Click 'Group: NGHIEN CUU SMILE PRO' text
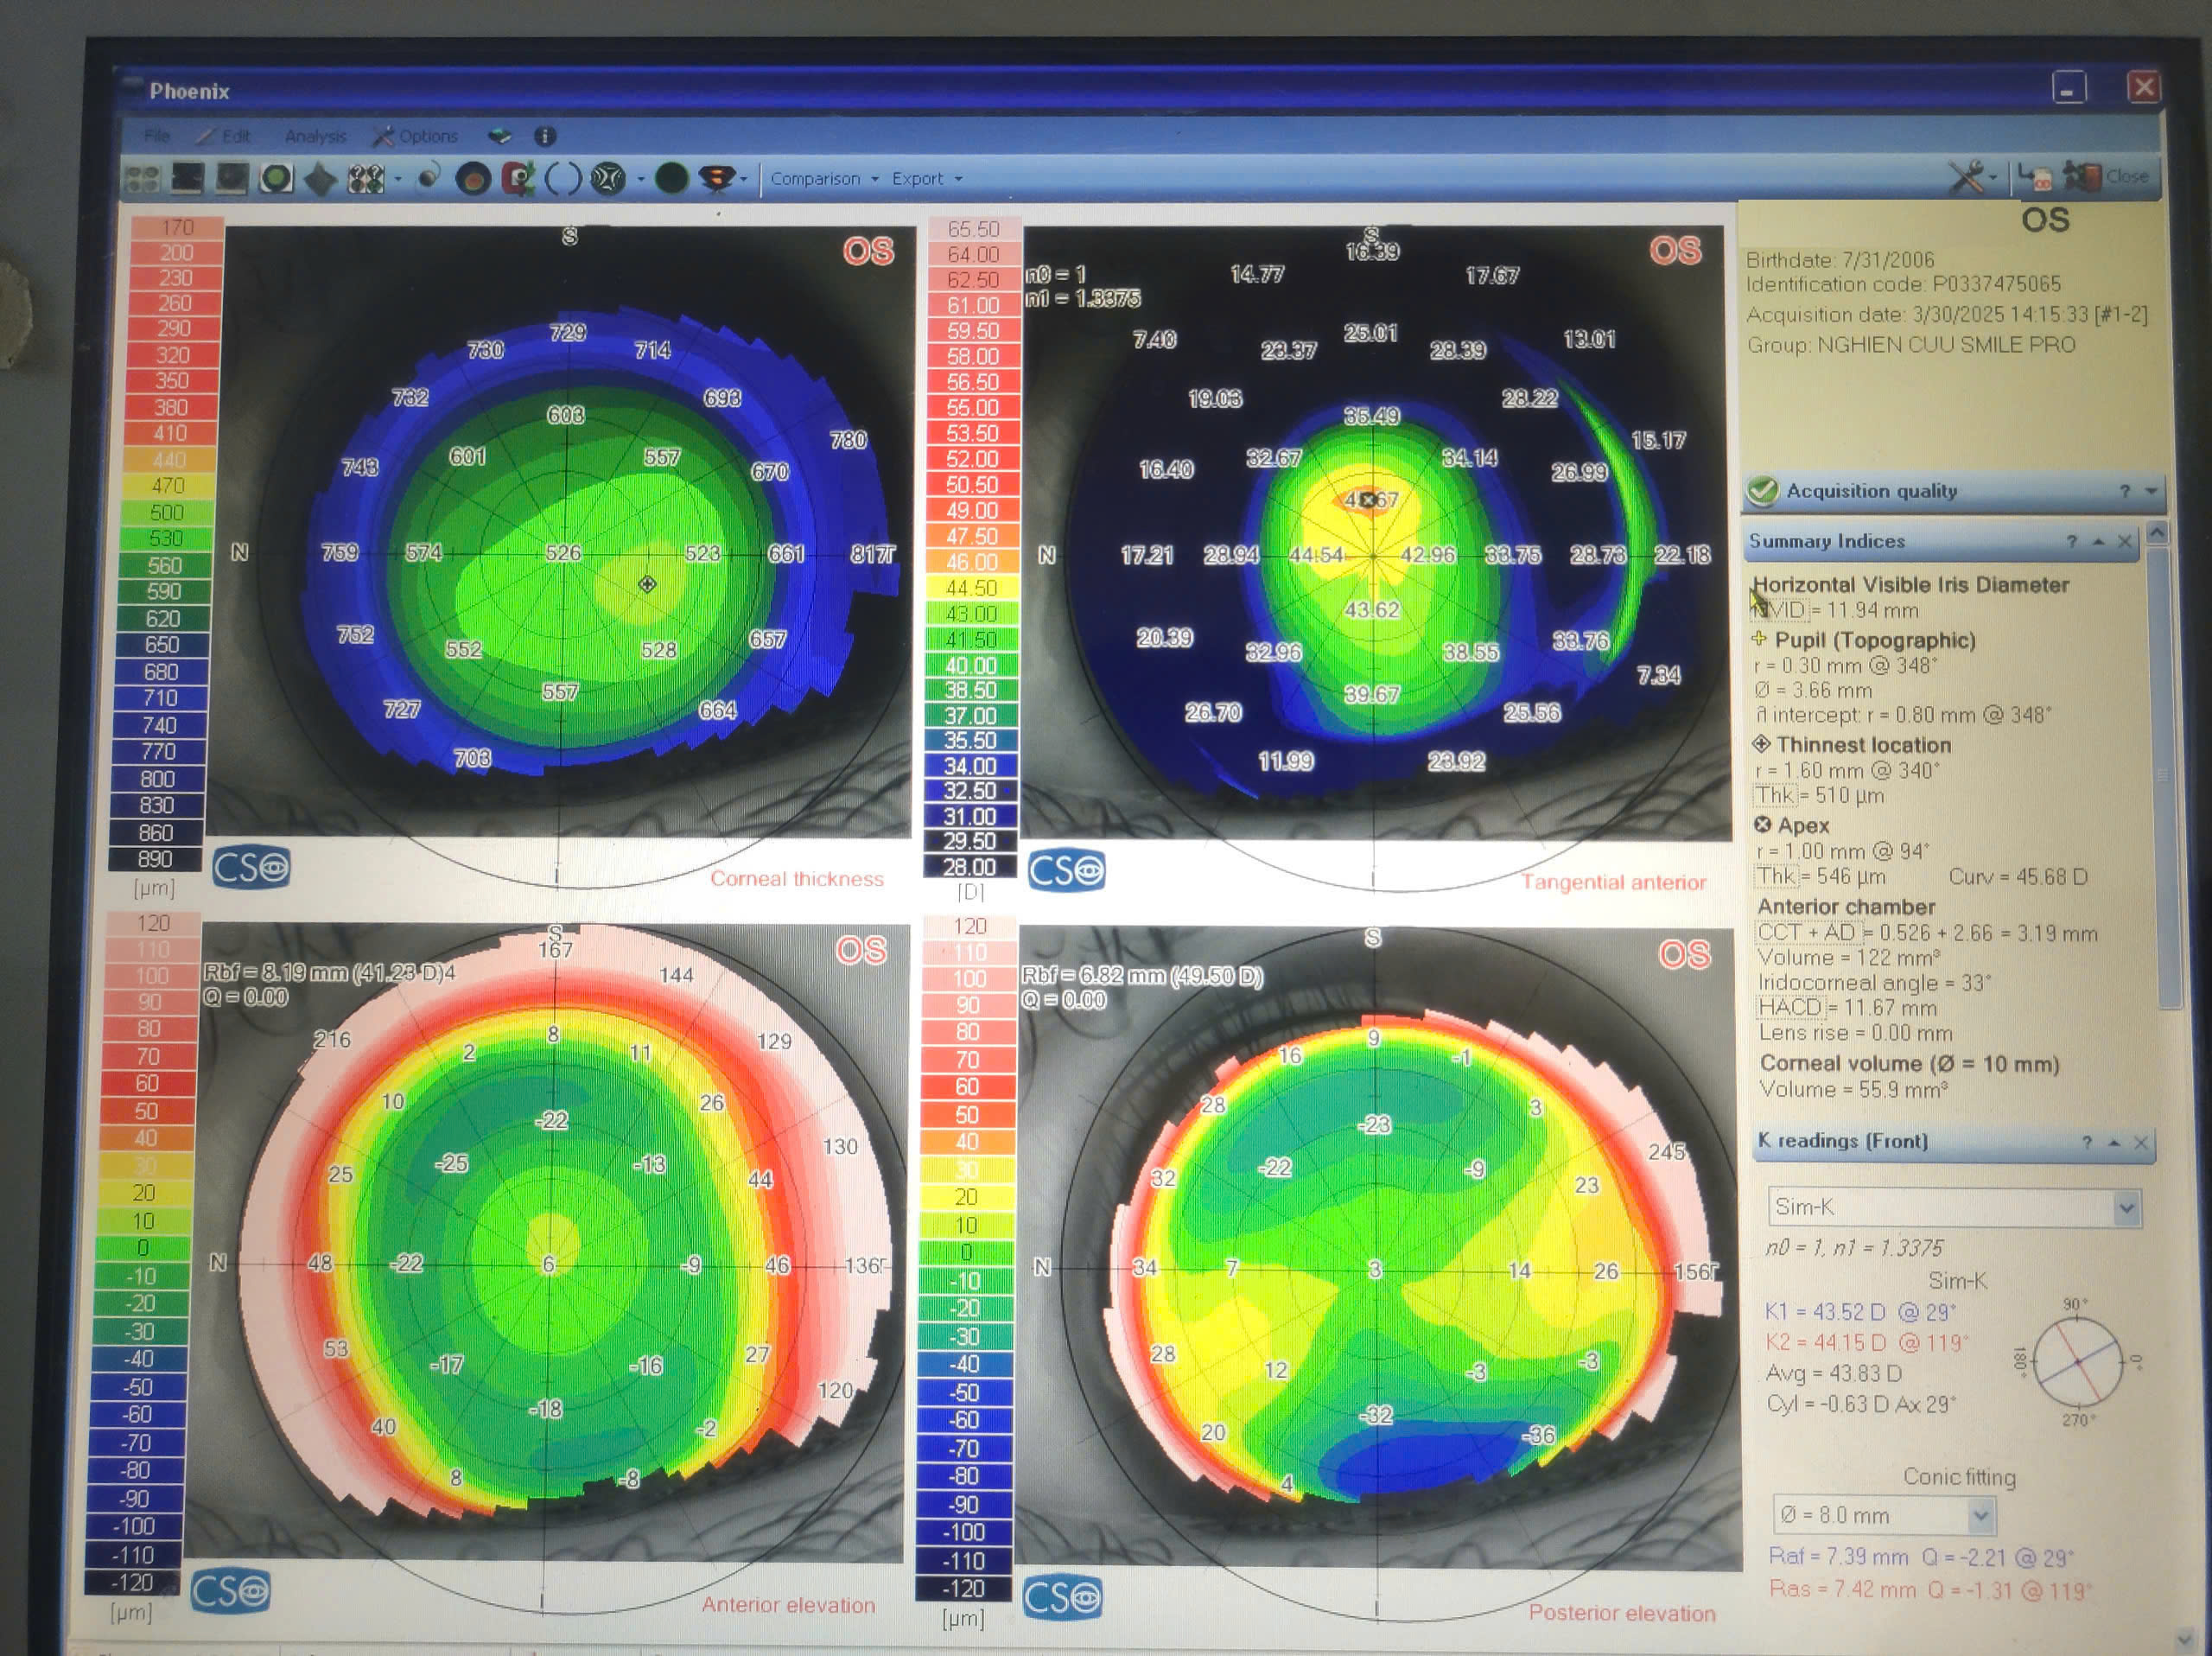This screenshot has width=2212, height=1656. point(1911,345)
